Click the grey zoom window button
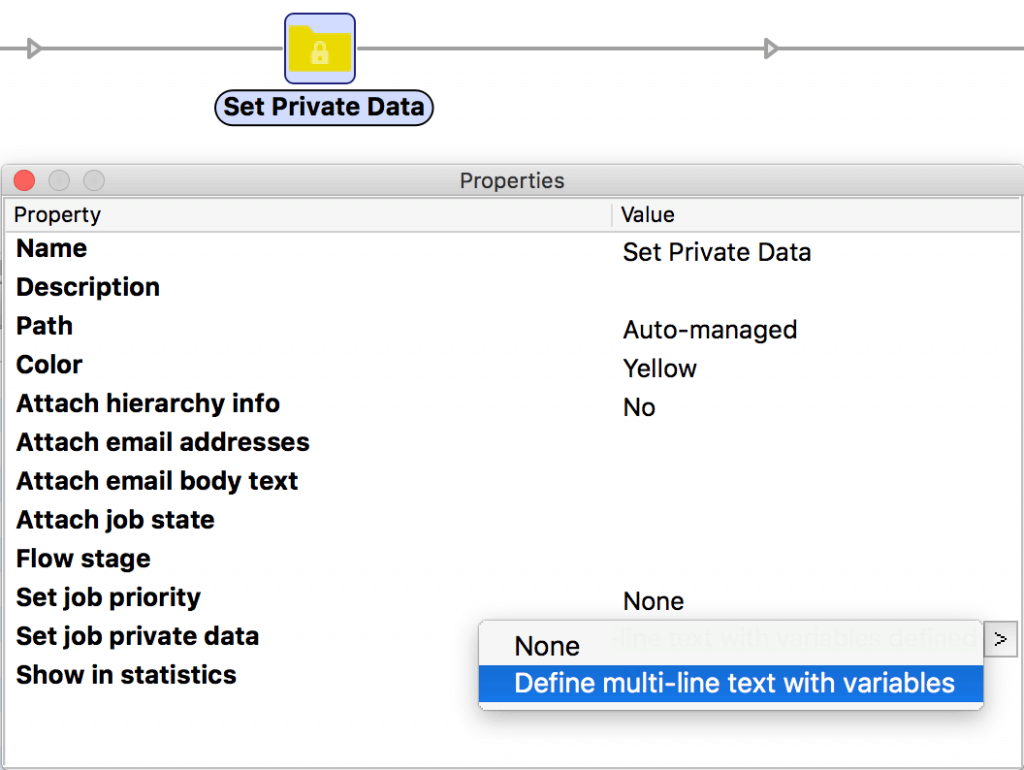Screen dimensions: 1024x770 coord(93,181)
